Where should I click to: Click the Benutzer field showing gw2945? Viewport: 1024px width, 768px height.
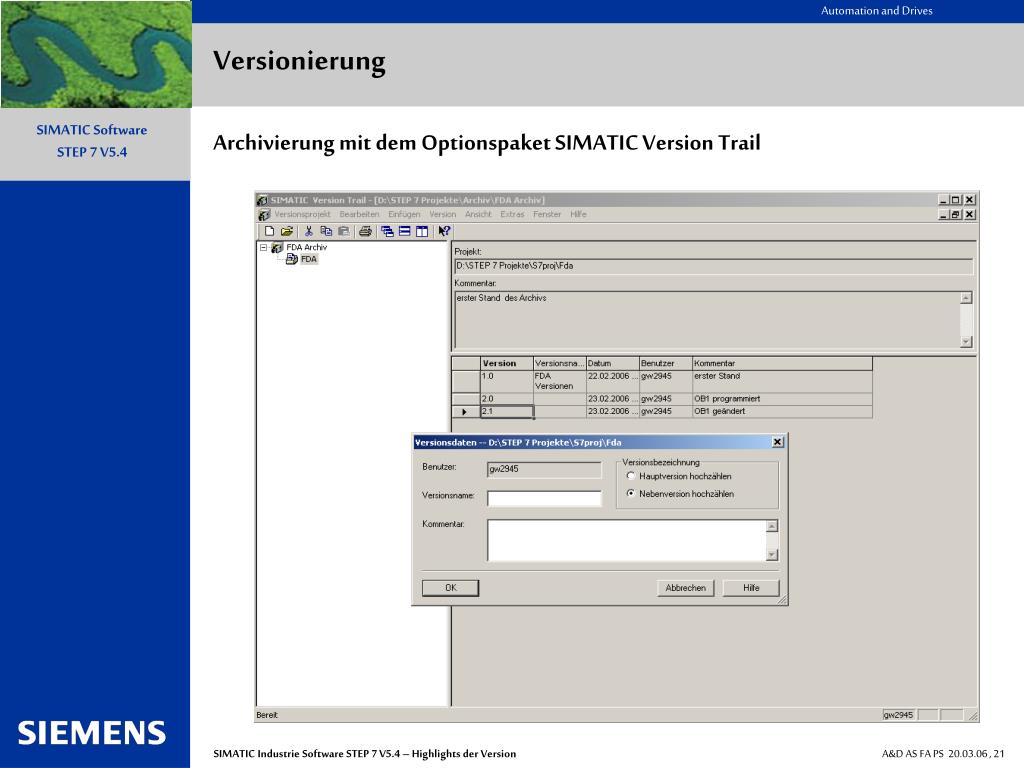click(544, 470)
